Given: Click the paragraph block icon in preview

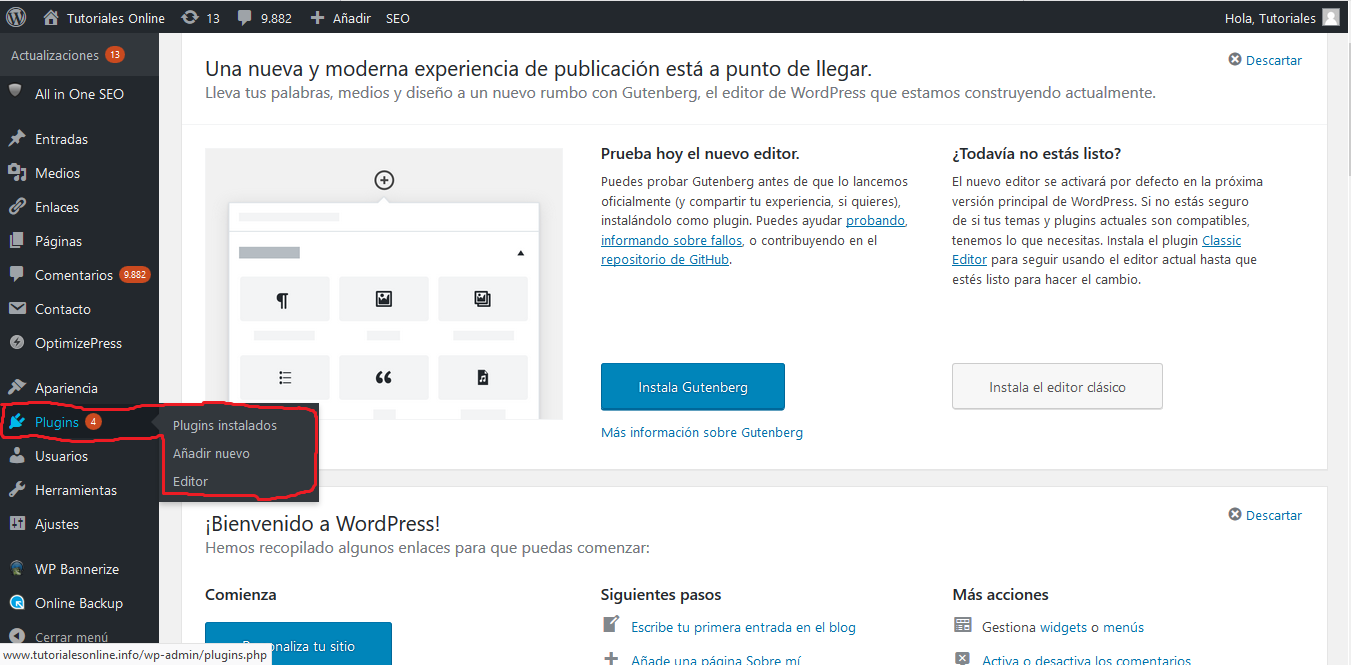Looking at the screenshot, I should click(283, 300).
